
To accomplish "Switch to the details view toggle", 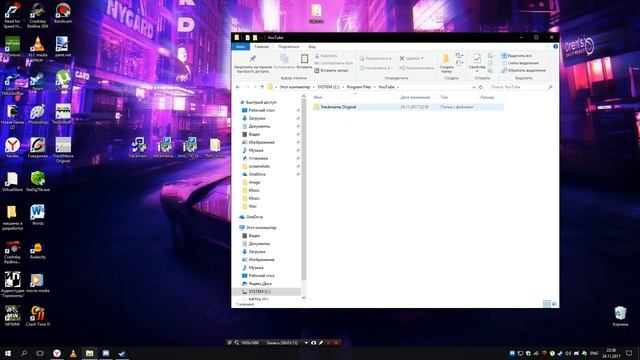I will [547, 304].
